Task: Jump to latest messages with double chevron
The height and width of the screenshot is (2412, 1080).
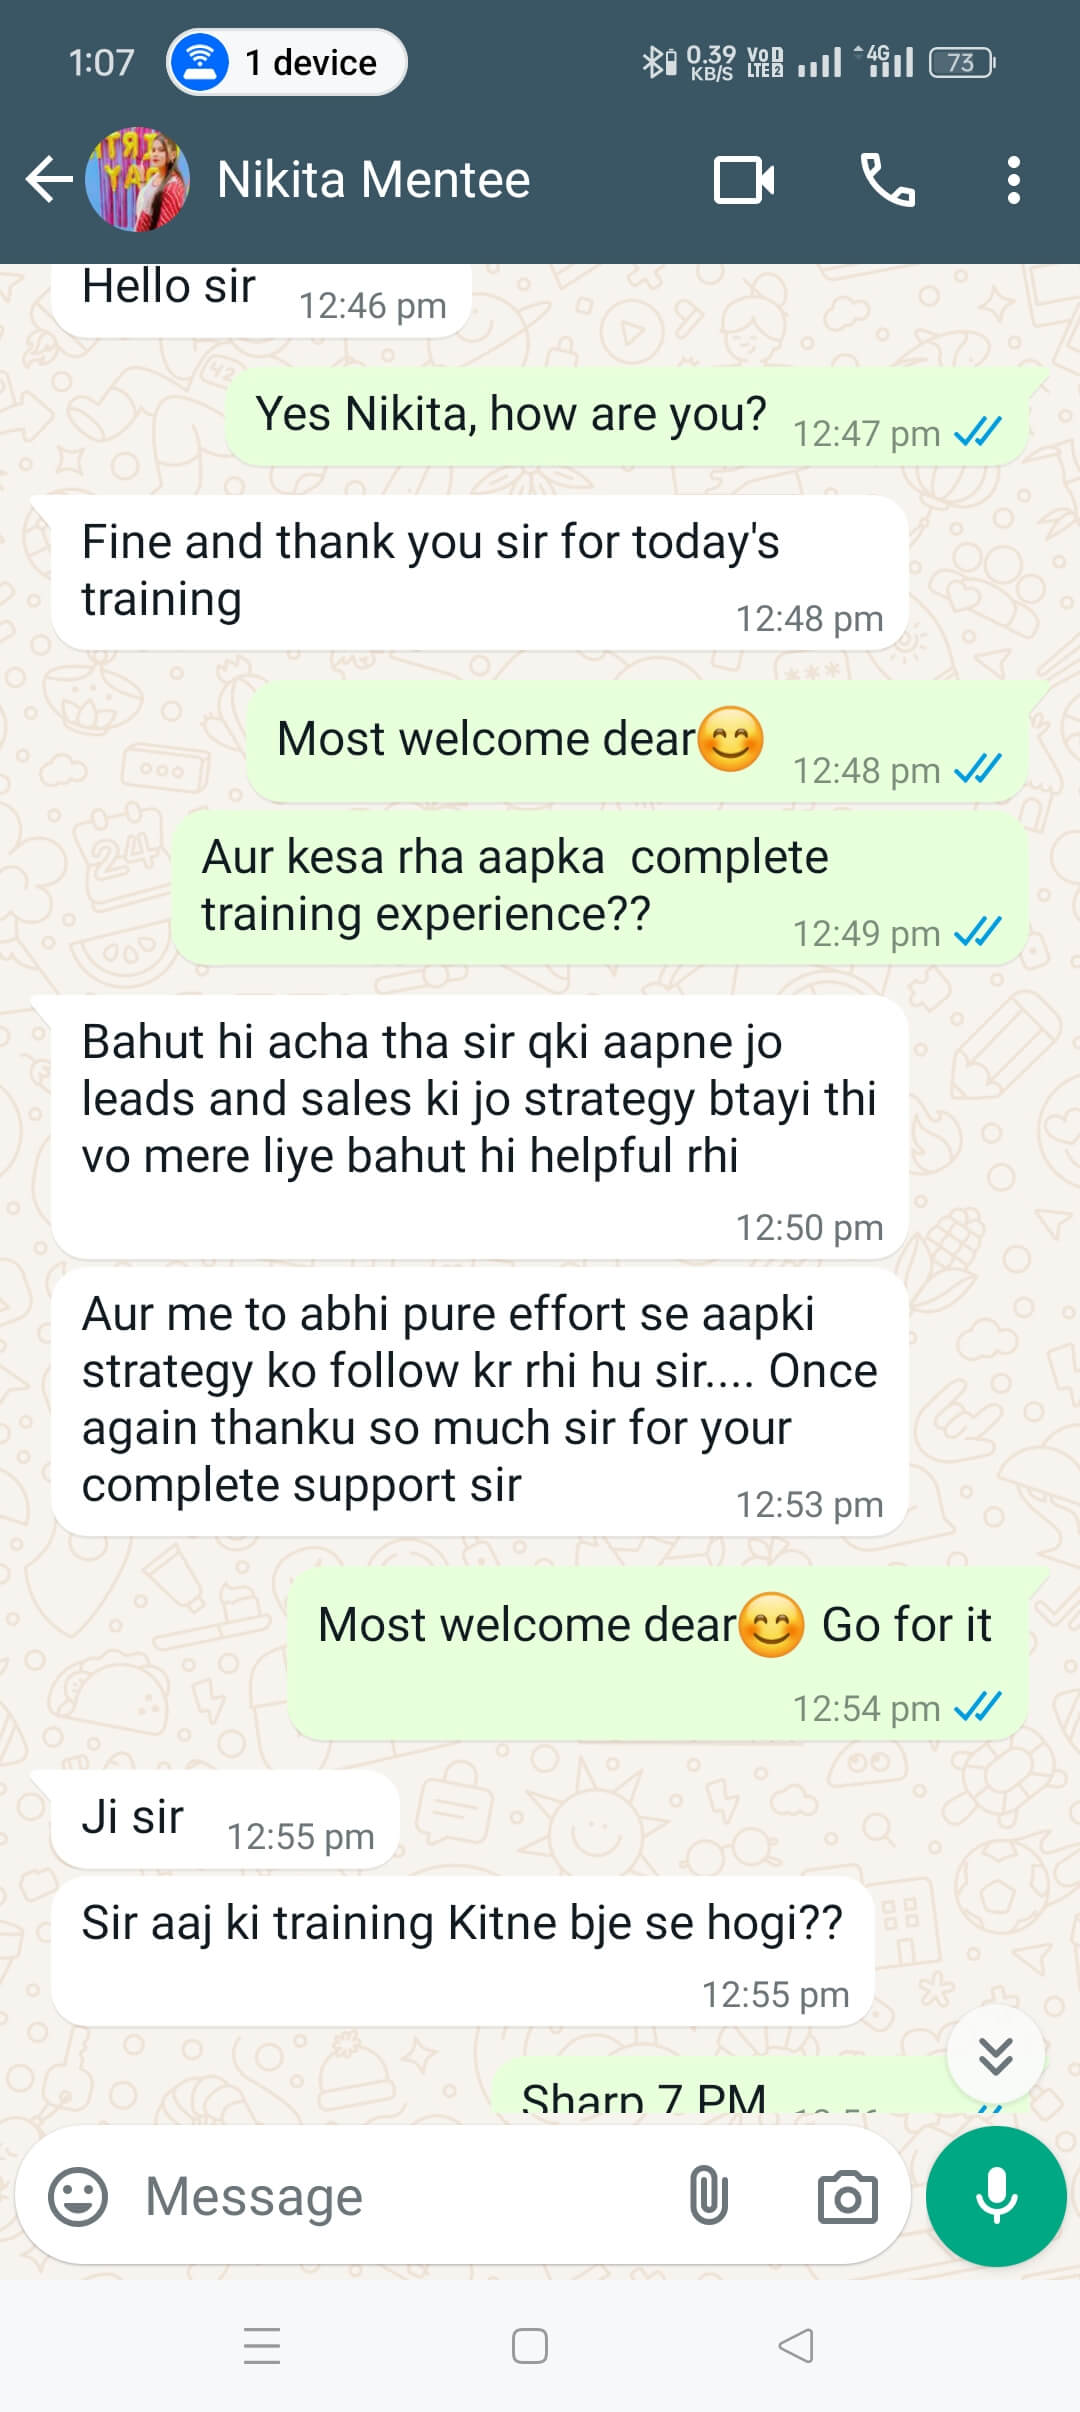Action: (x=995, y=2056)
